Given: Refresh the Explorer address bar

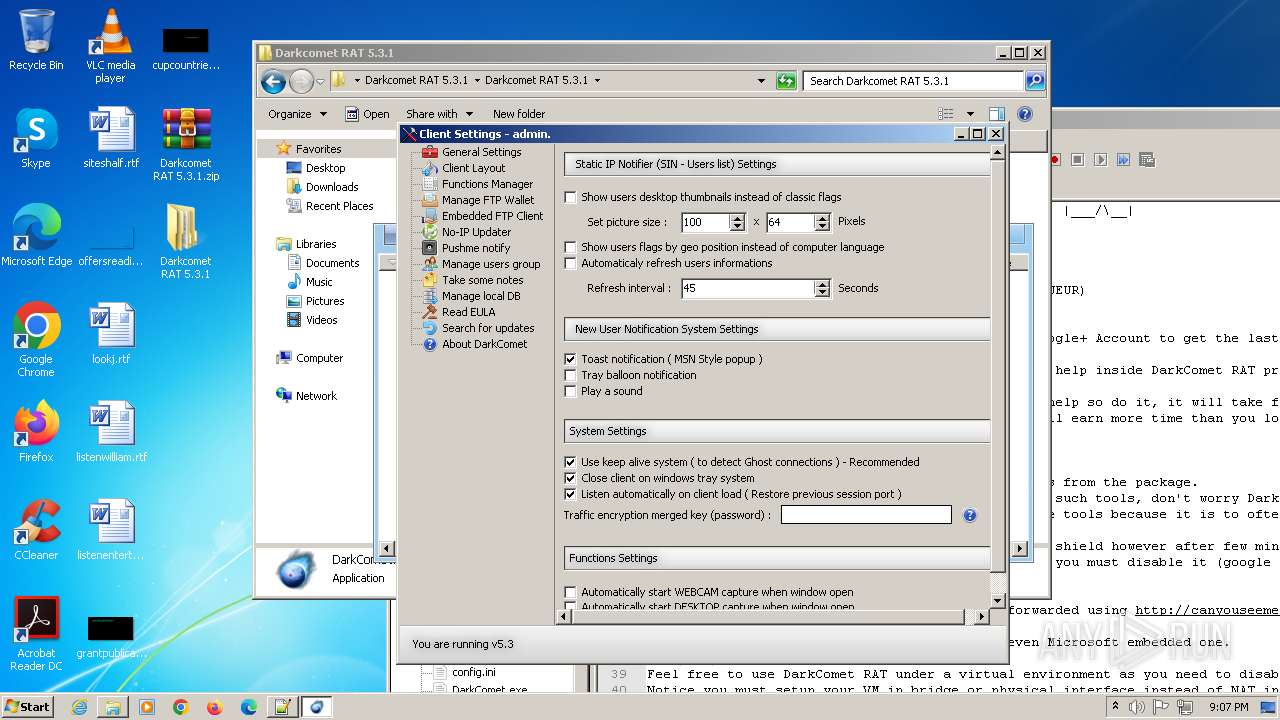Looking at the screenshot, I should [786, 81].
